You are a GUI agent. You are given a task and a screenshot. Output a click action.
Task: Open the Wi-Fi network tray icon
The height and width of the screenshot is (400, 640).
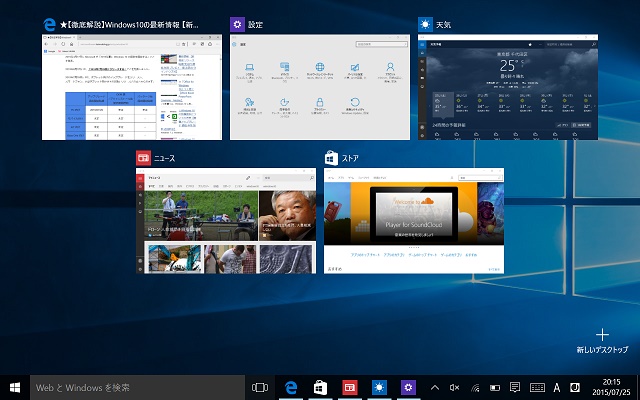[x=475, y=387]
